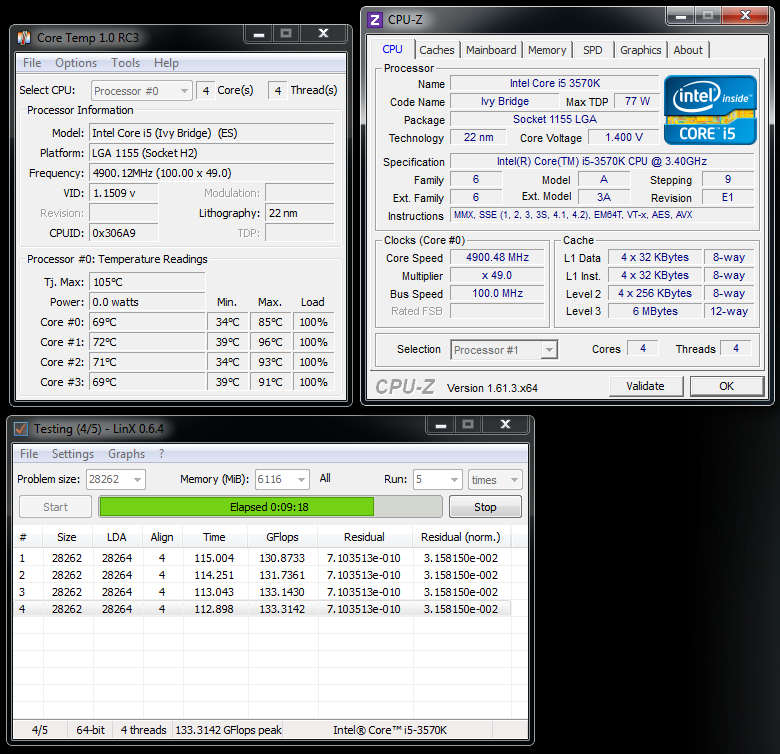Image resolution: width=780 pixels, height=754 pixels.
Task: Open LinX Graphs menu
Action: [126, 454]
